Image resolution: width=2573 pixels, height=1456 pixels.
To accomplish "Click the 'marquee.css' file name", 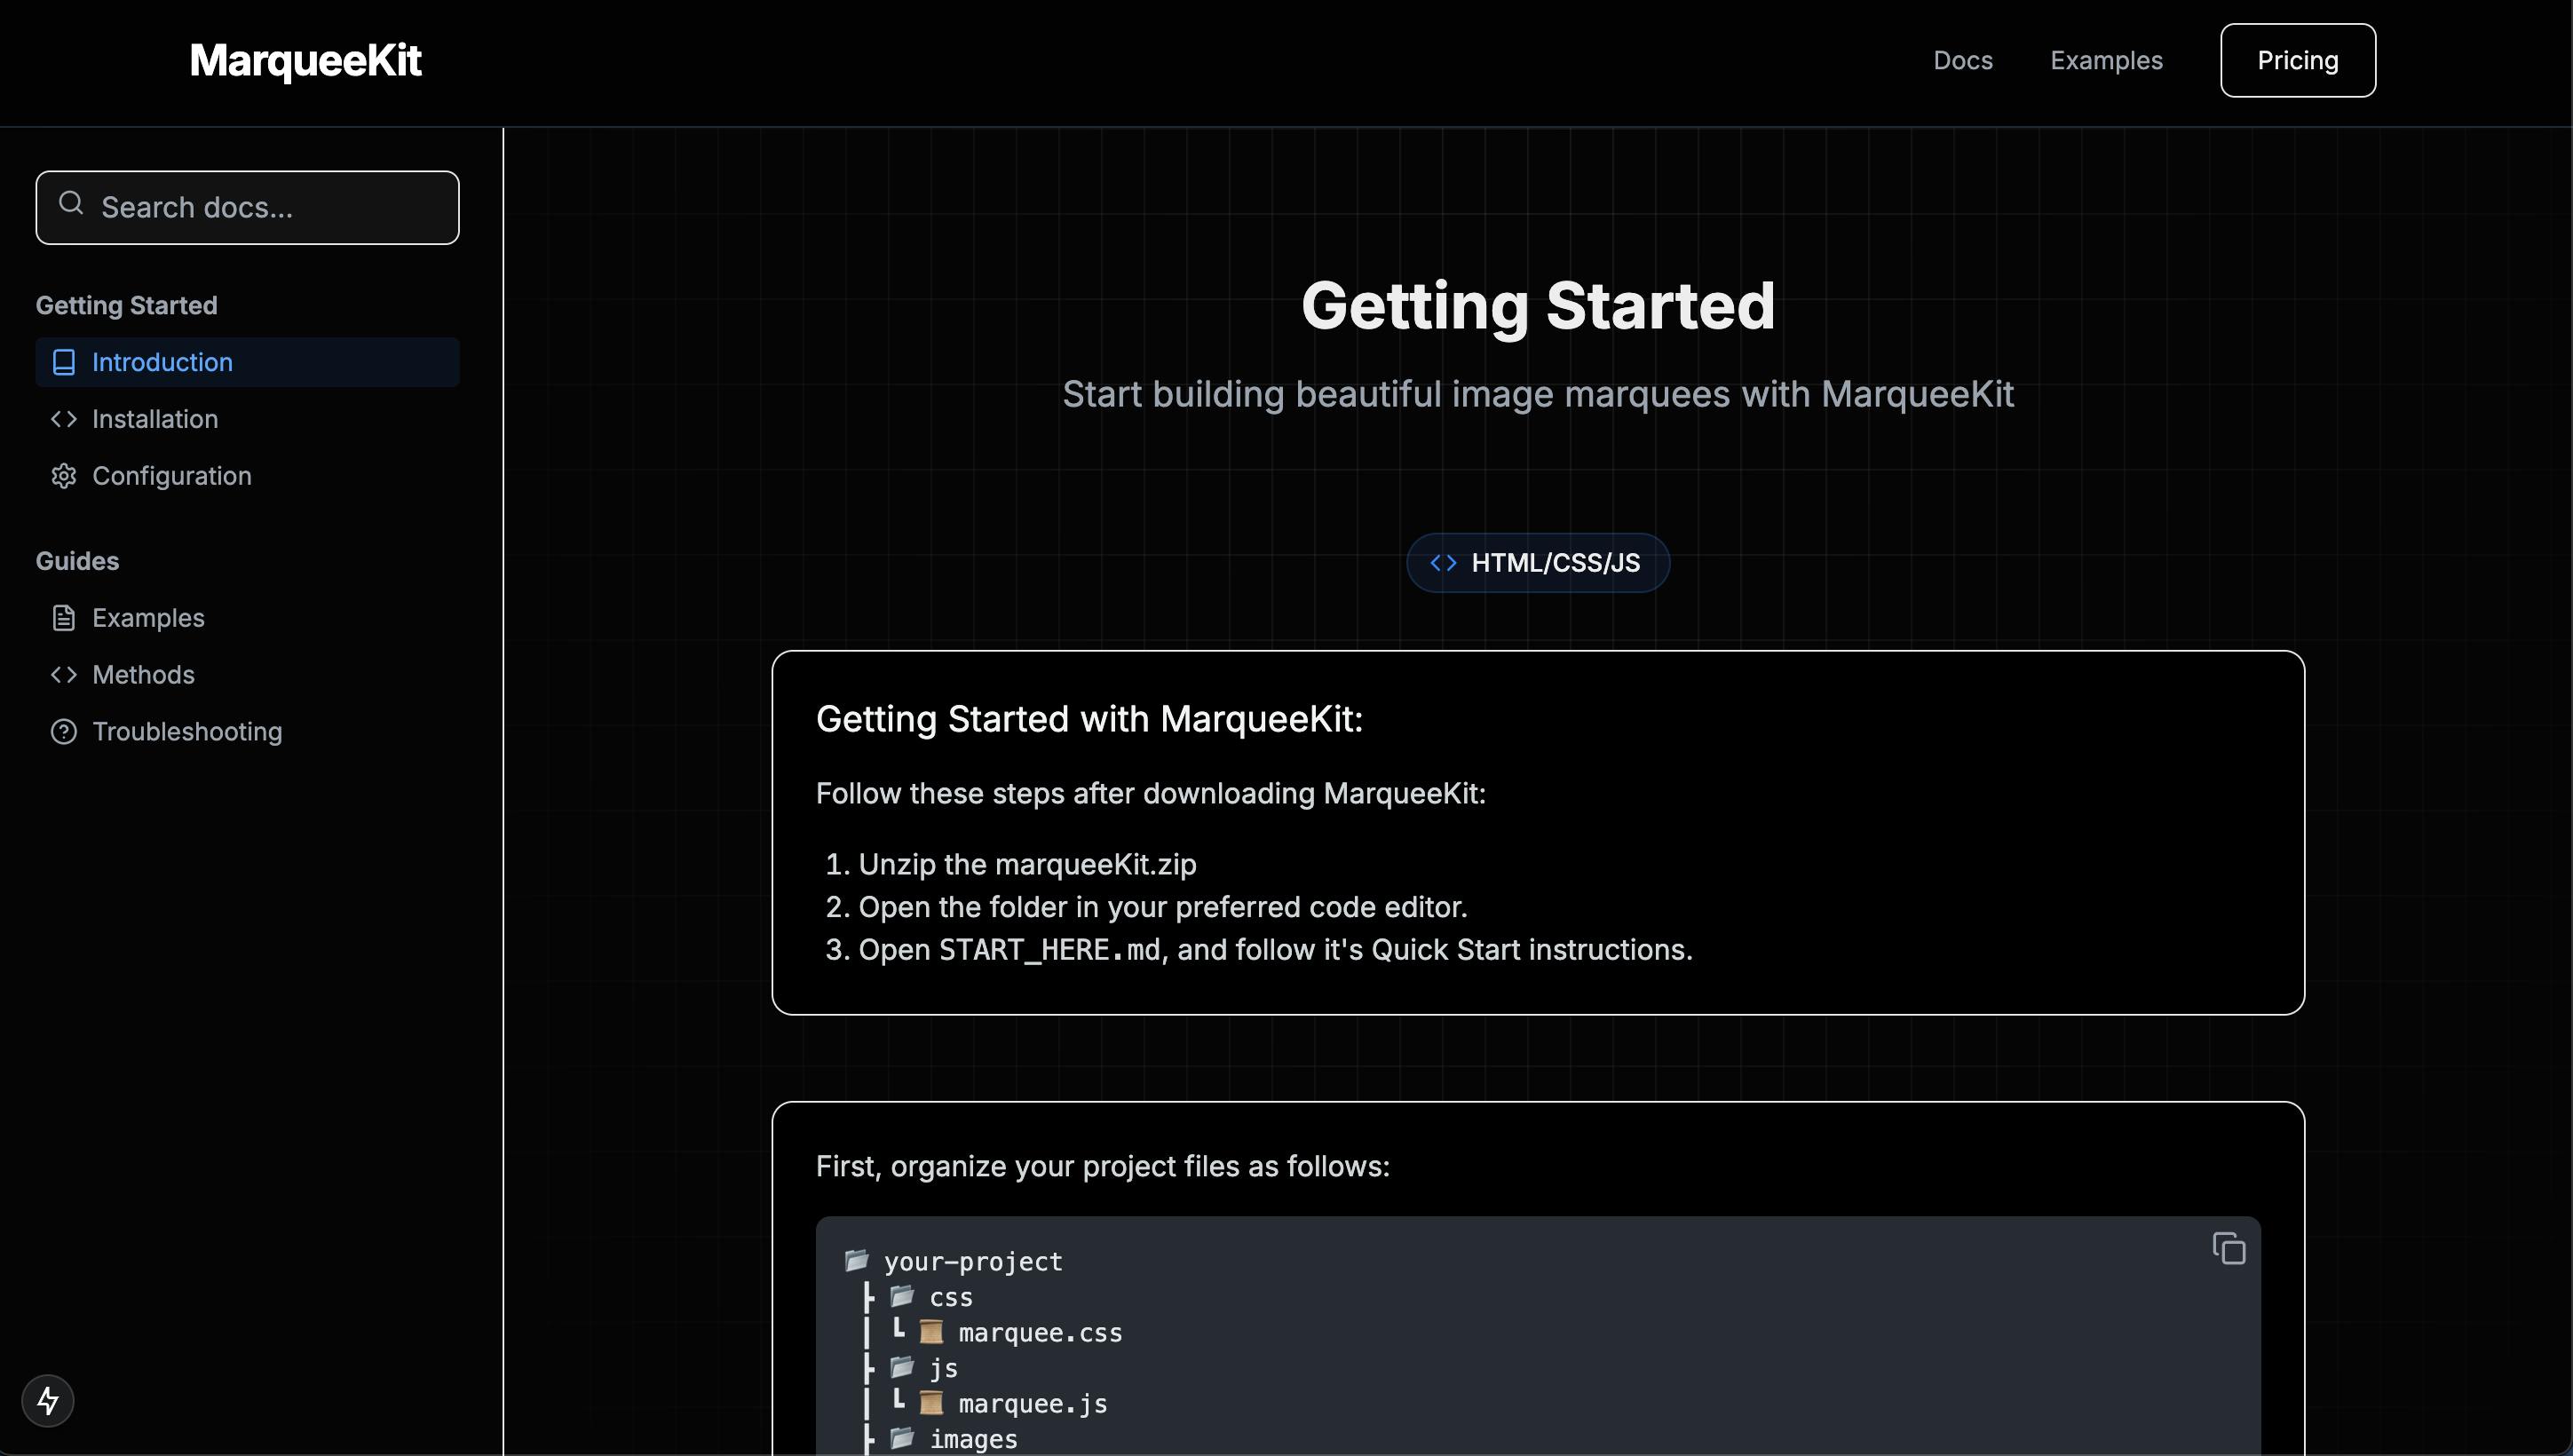I will click(x=1040, y=1333).
